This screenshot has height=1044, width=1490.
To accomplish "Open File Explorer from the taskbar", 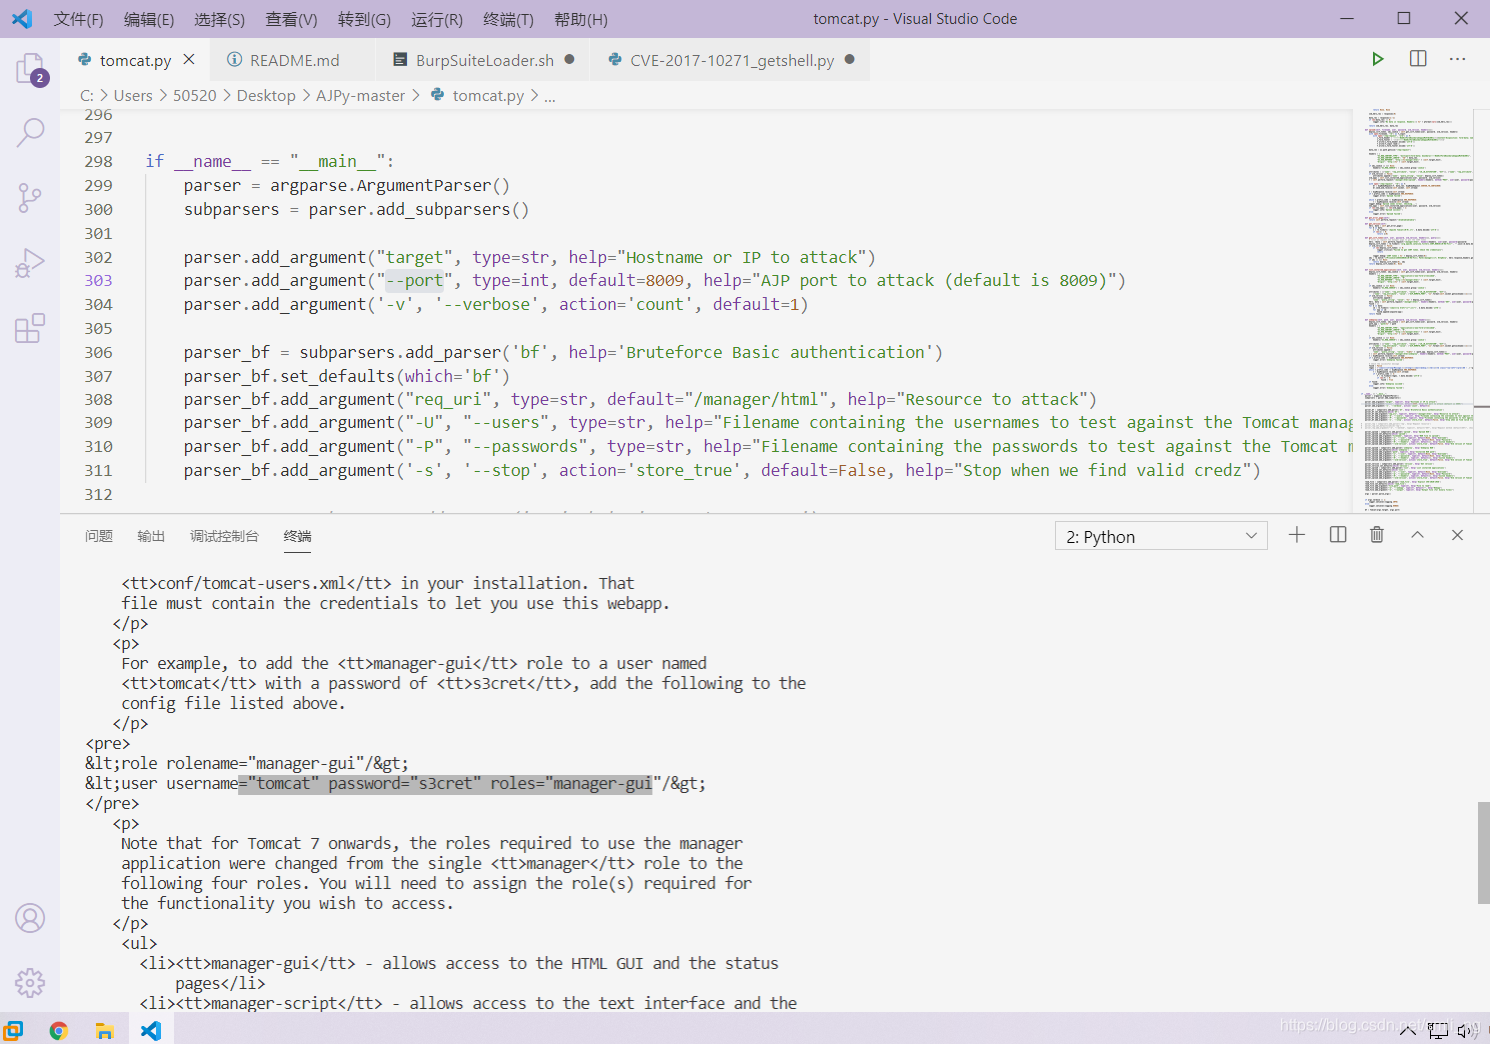I will (x=104, y=1030).
